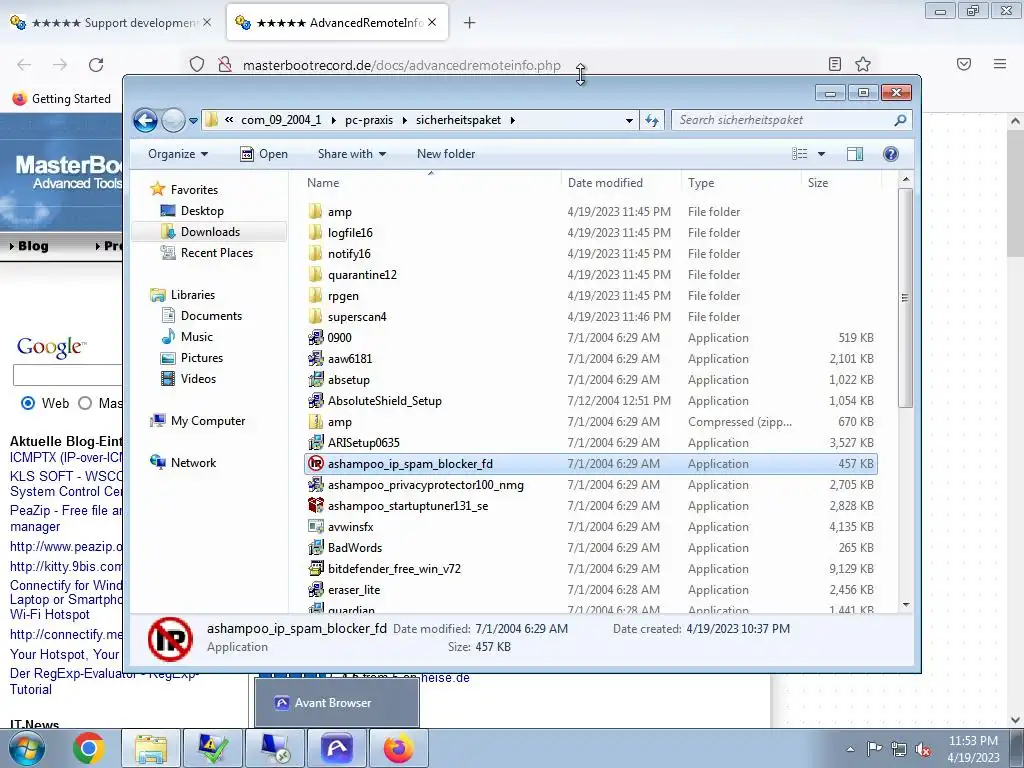Select the aaw6181 application icon

point(315,359)
